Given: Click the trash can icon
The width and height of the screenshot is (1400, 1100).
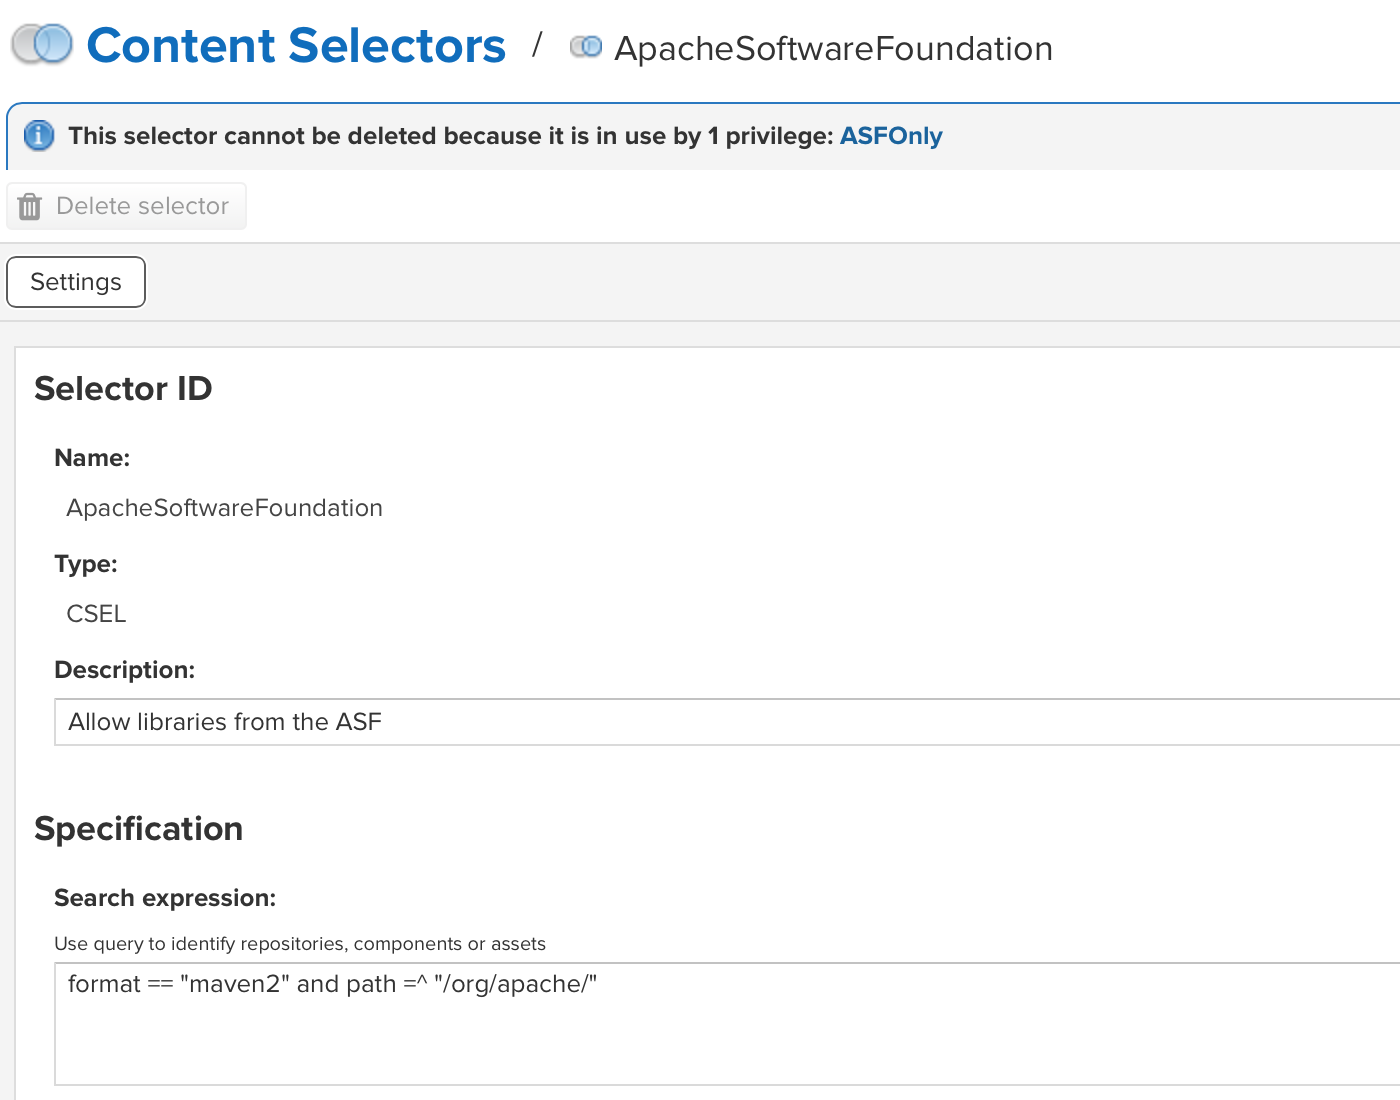Looking at the screenshot, I should (x=30, y=206).
